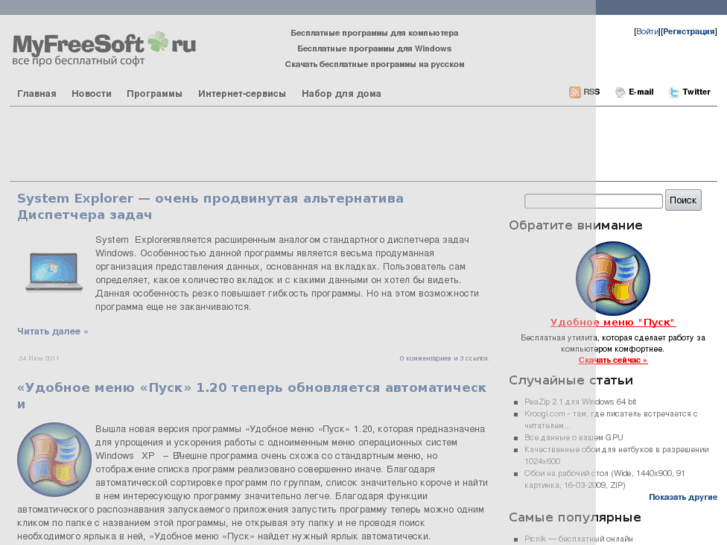Click the Регистрация link
This screenshot has width=727, height=545.
pyautogui.click(x=689, y=32)
